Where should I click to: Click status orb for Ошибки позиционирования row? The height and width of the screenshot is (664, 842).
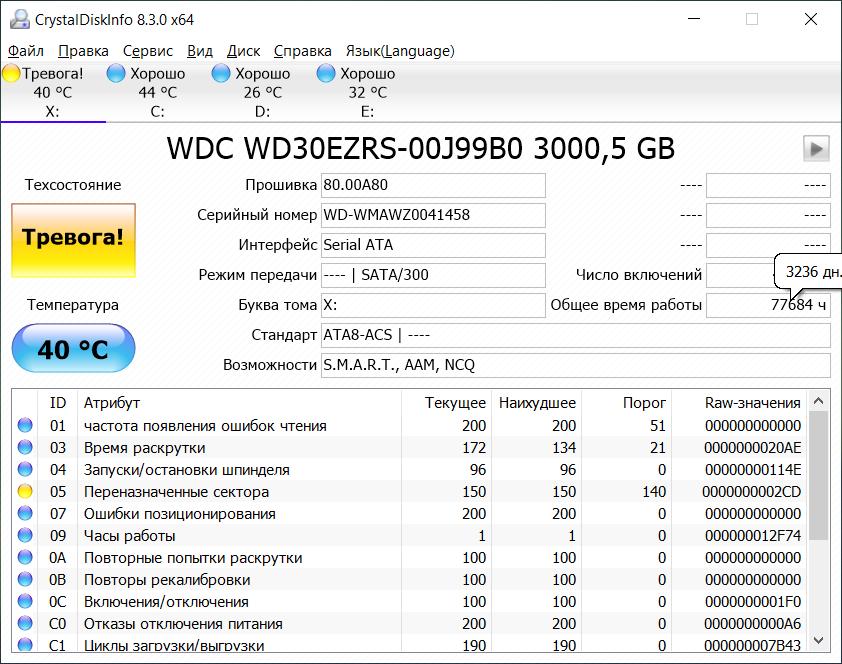point(25,514)
